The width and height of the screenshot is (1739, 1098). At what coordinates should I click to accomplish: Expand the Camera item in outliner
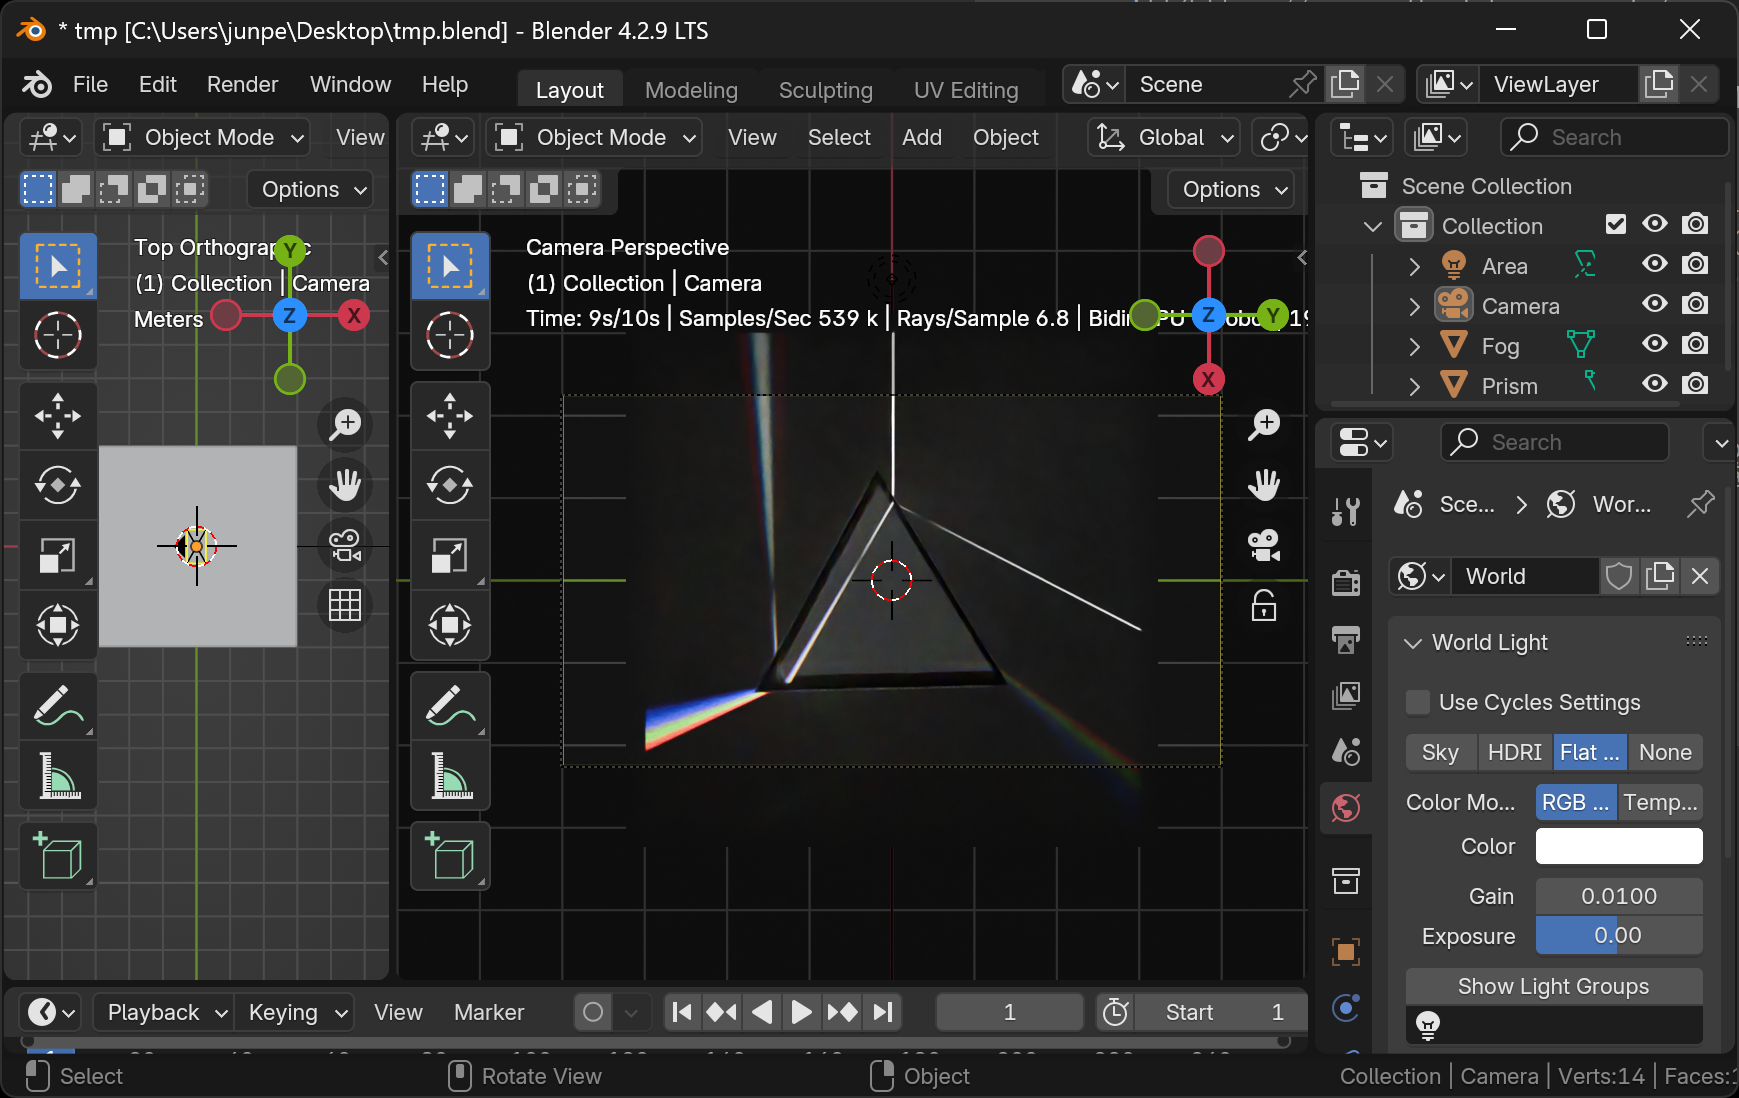tap(1414, 306)
